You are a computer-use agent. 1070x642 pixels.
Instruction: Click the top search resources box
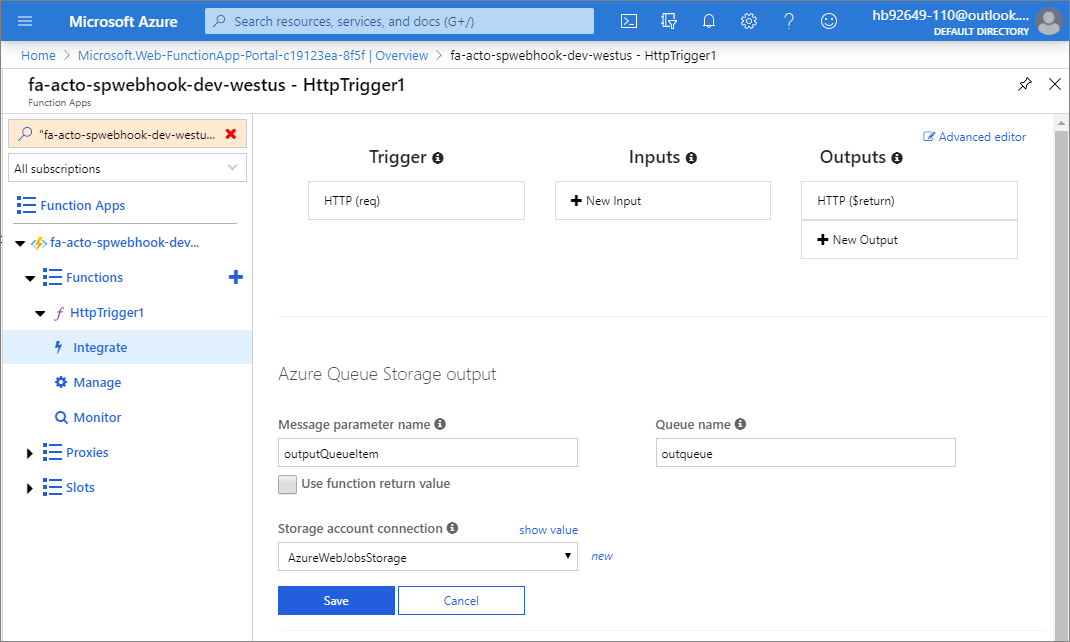pyautogui.click(x=399, y=21)
